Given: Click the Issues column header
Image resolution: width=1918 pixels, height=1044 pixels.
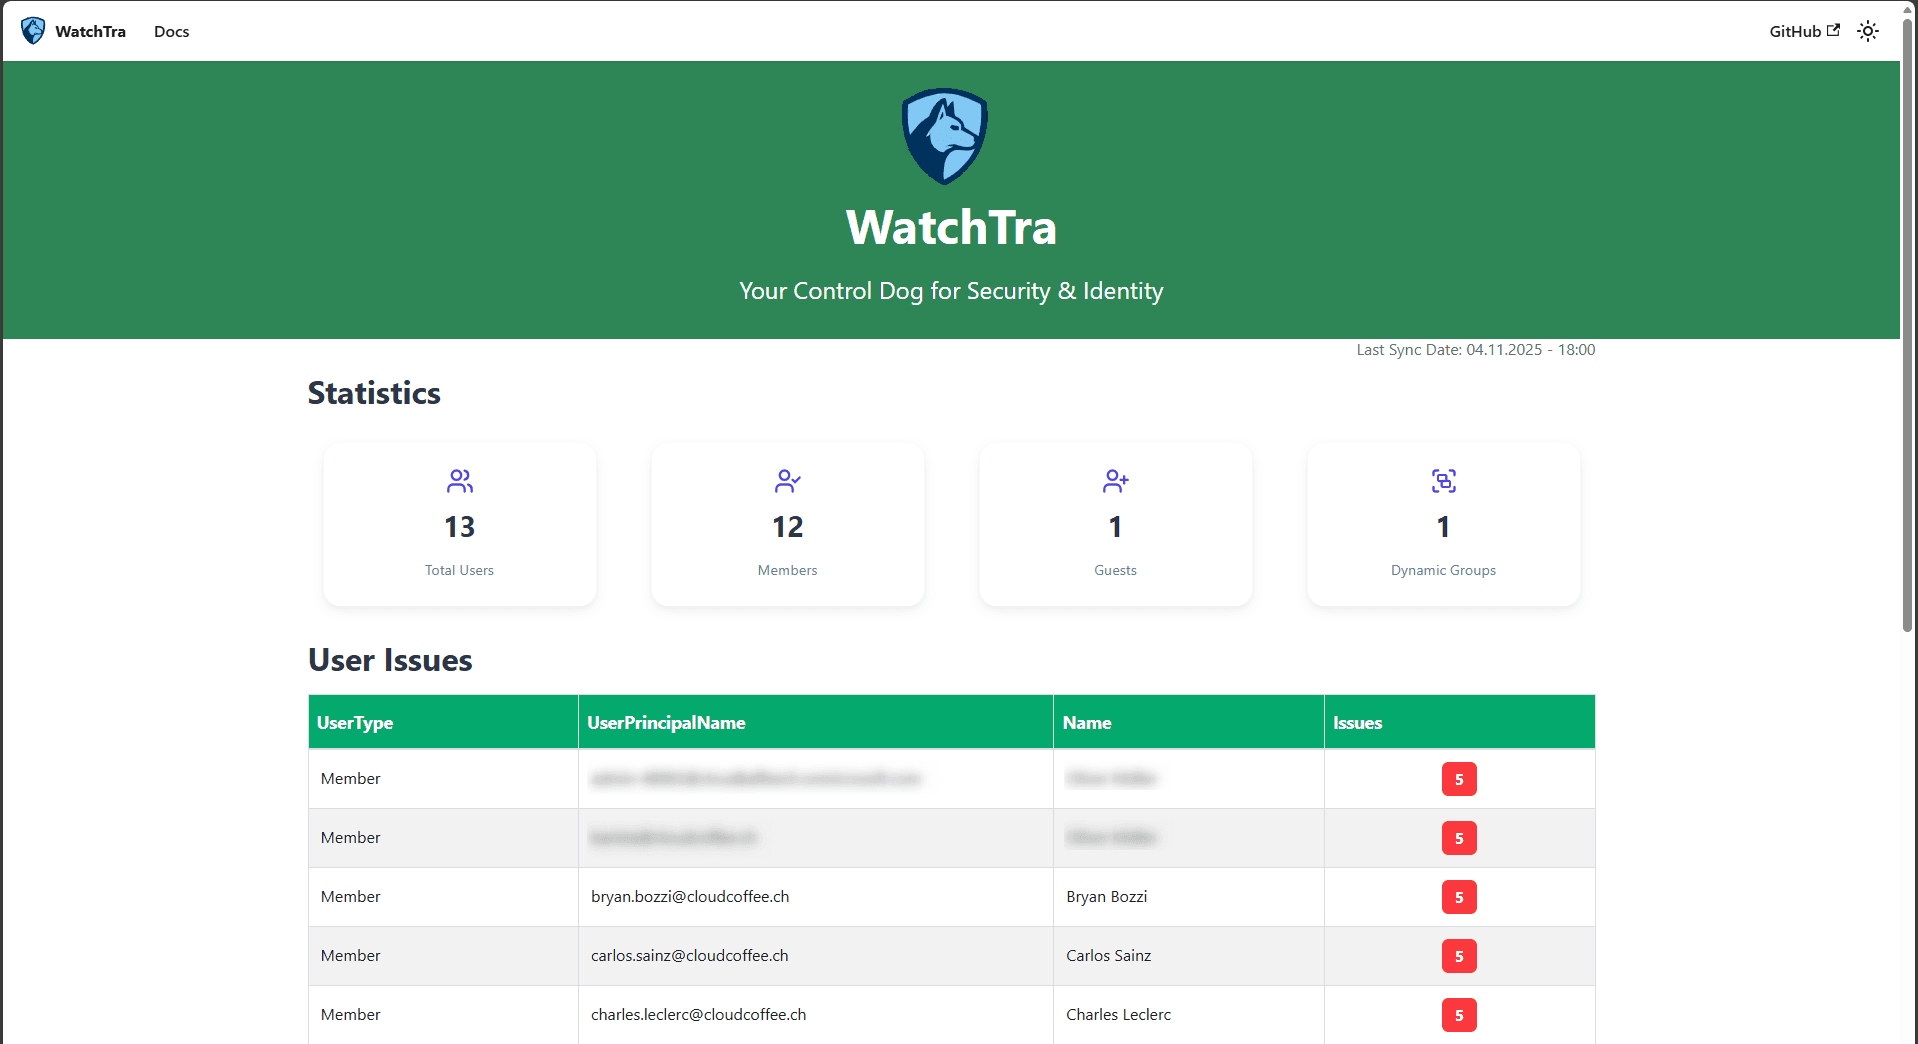Looking at the screenshot, I should (x=1357, y=722).
